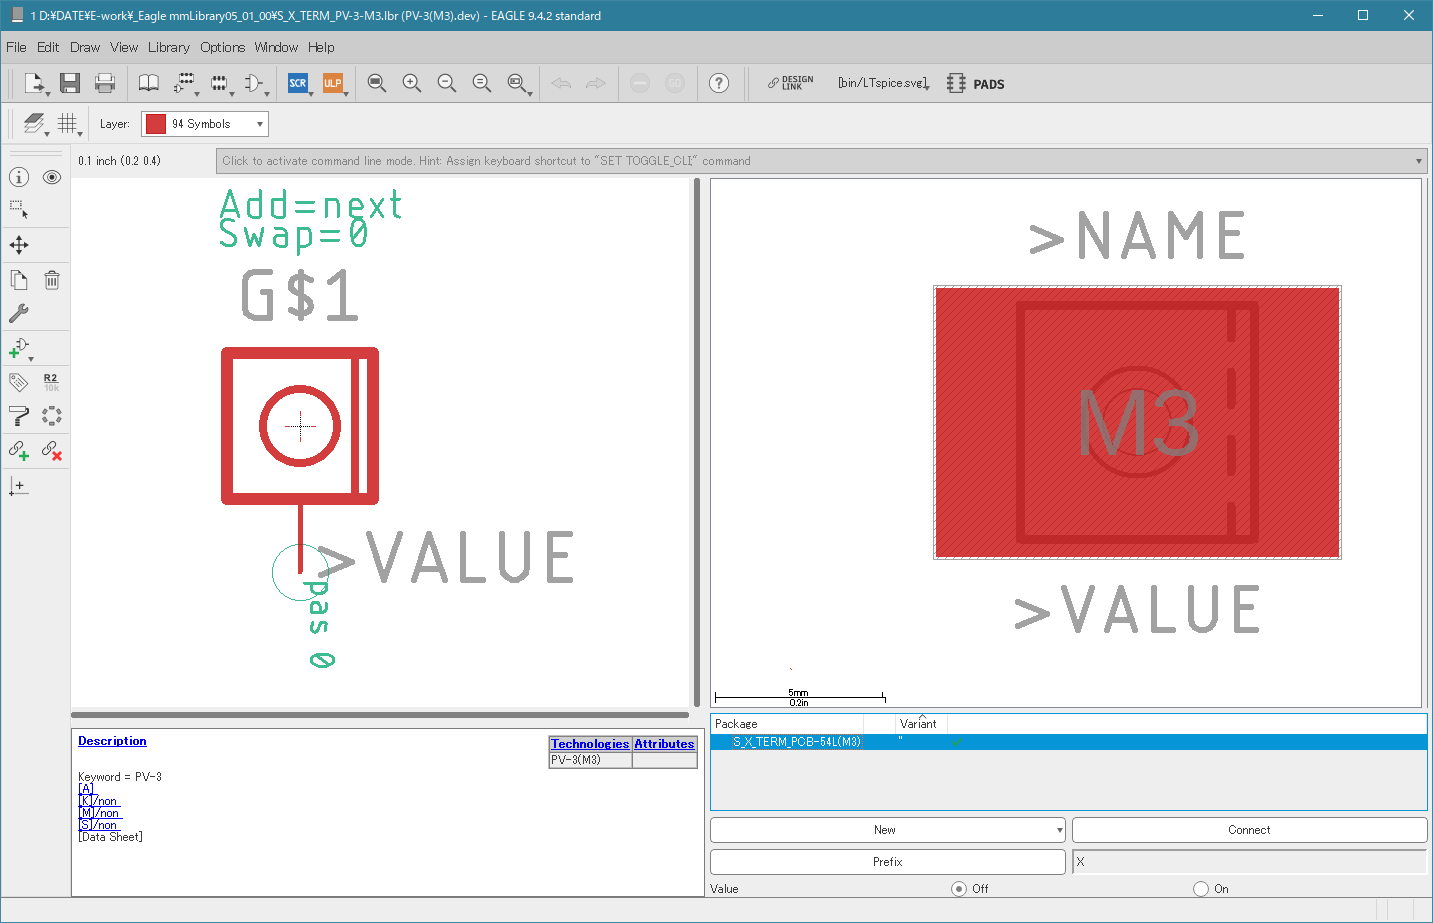Click the Print icon in toolbar
The width and height of the screenshot is (1433, 923).
point(105,83)
